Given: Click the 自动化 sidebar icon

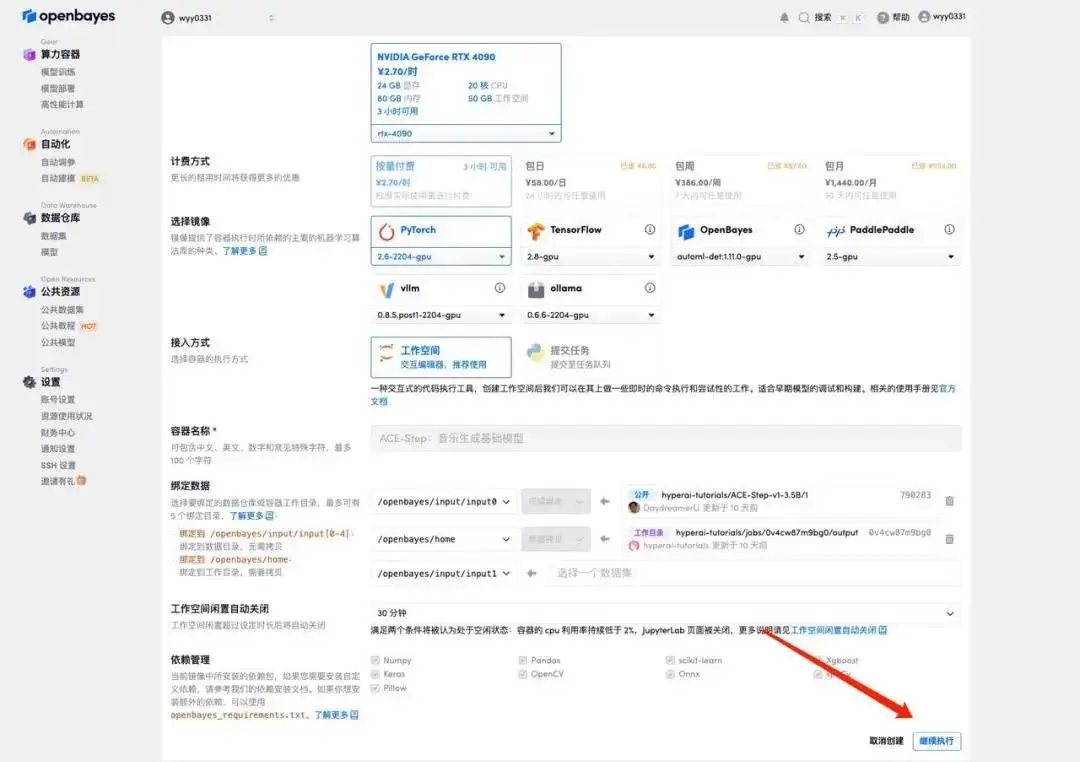Looking at the screenshot, I should 29,144.
